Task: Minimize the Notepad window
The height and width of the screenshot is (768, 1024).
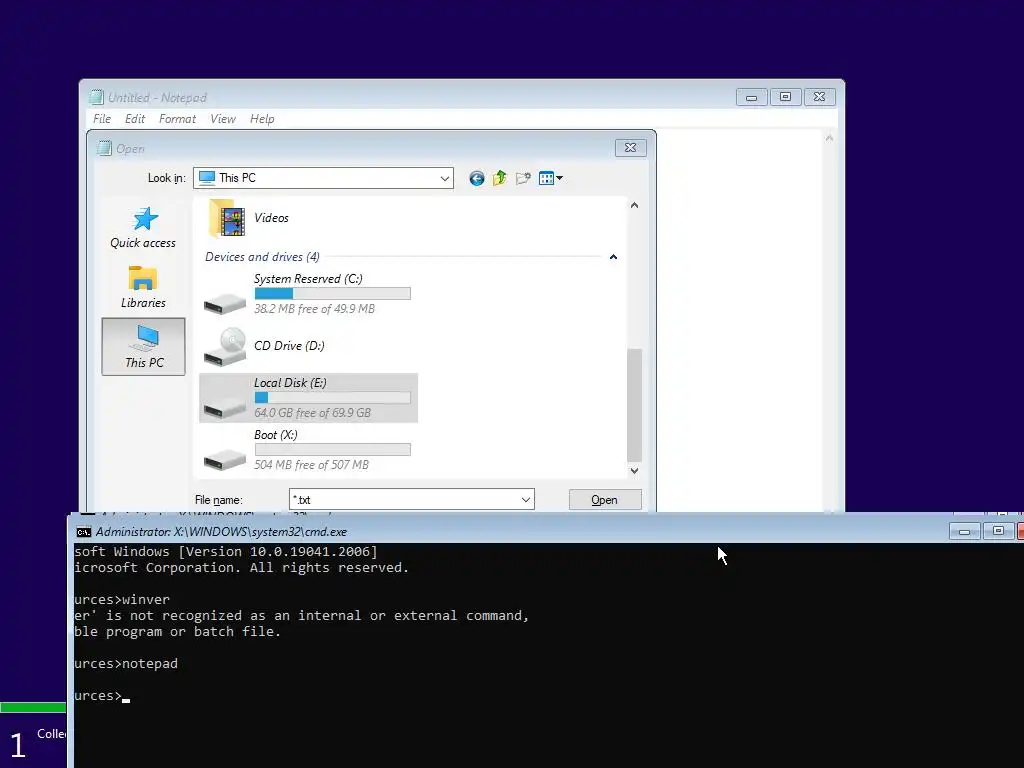Action: coord(752,97)
